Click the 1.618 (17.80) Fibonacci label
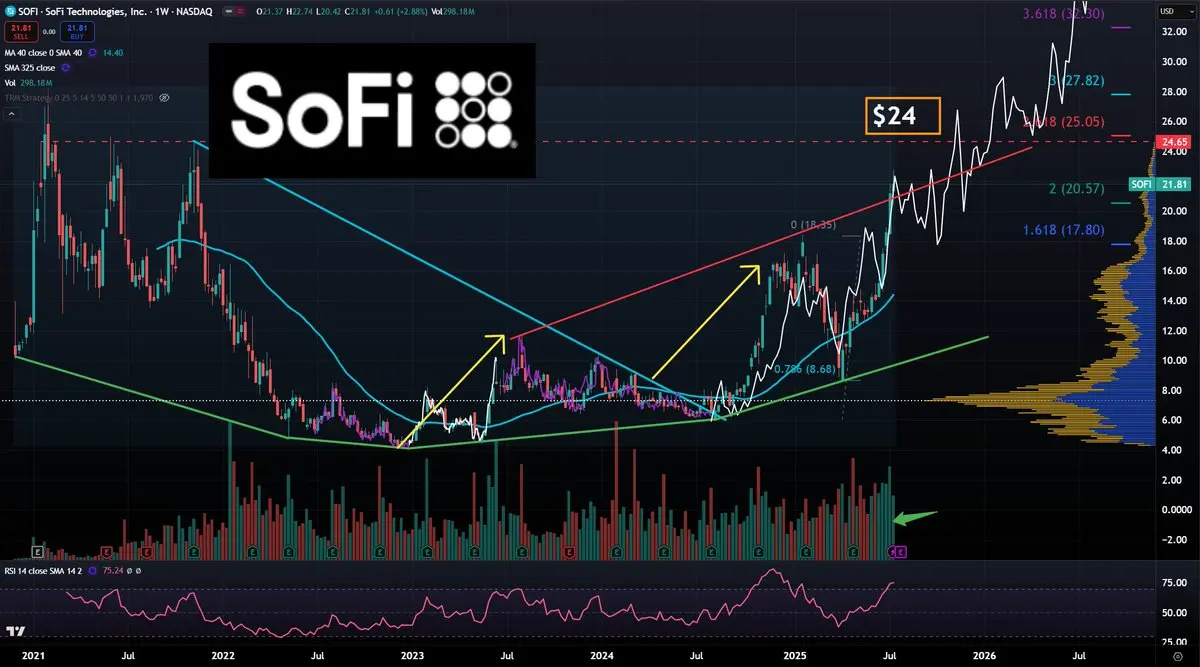This screenshot has height=667, width=1200. pos(1063,230)
